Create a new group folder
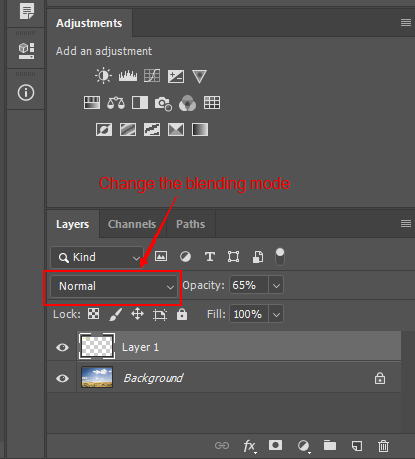The height and width of the screenshot is (459, 415). coord(330,445)
